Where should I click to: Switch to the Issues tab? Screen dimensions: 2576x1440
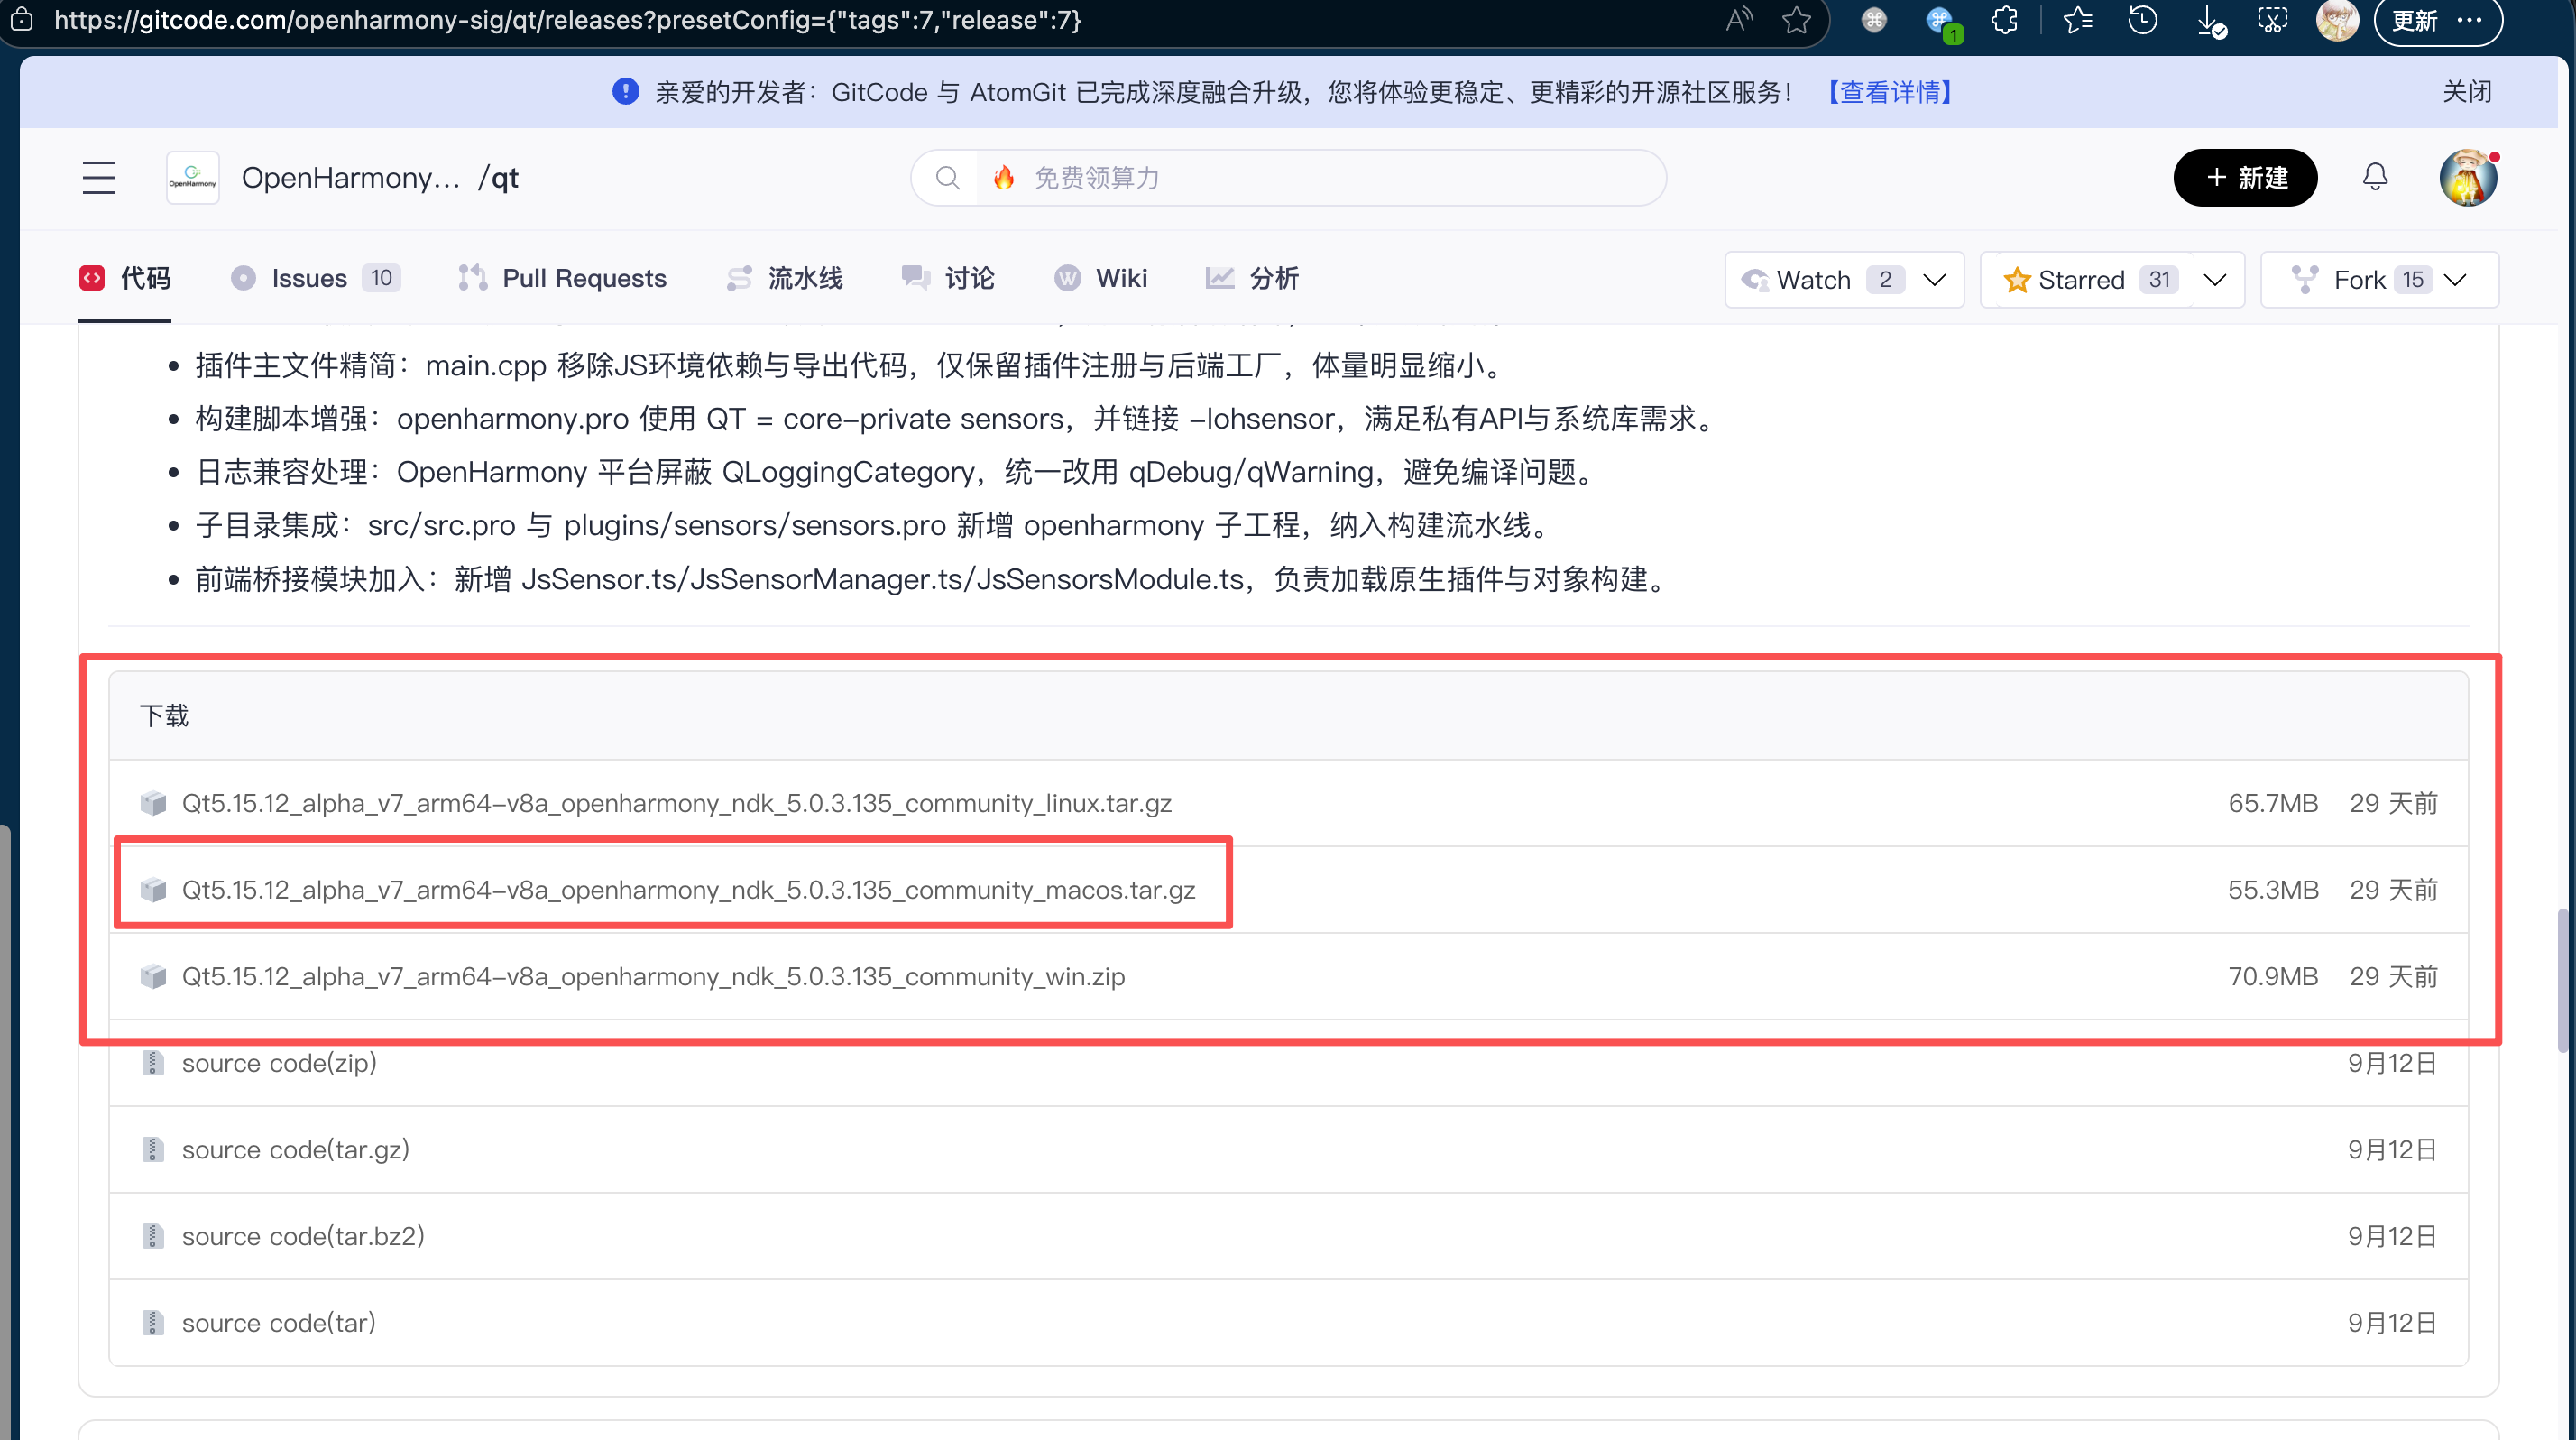[309, 278]
